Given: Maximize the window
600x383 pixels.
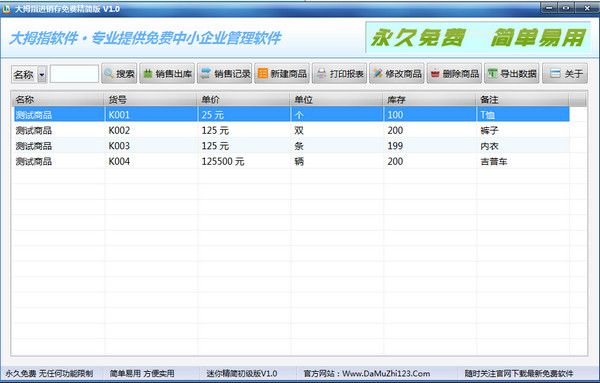Looking at the screenshot, I should [x=566, y=8].
